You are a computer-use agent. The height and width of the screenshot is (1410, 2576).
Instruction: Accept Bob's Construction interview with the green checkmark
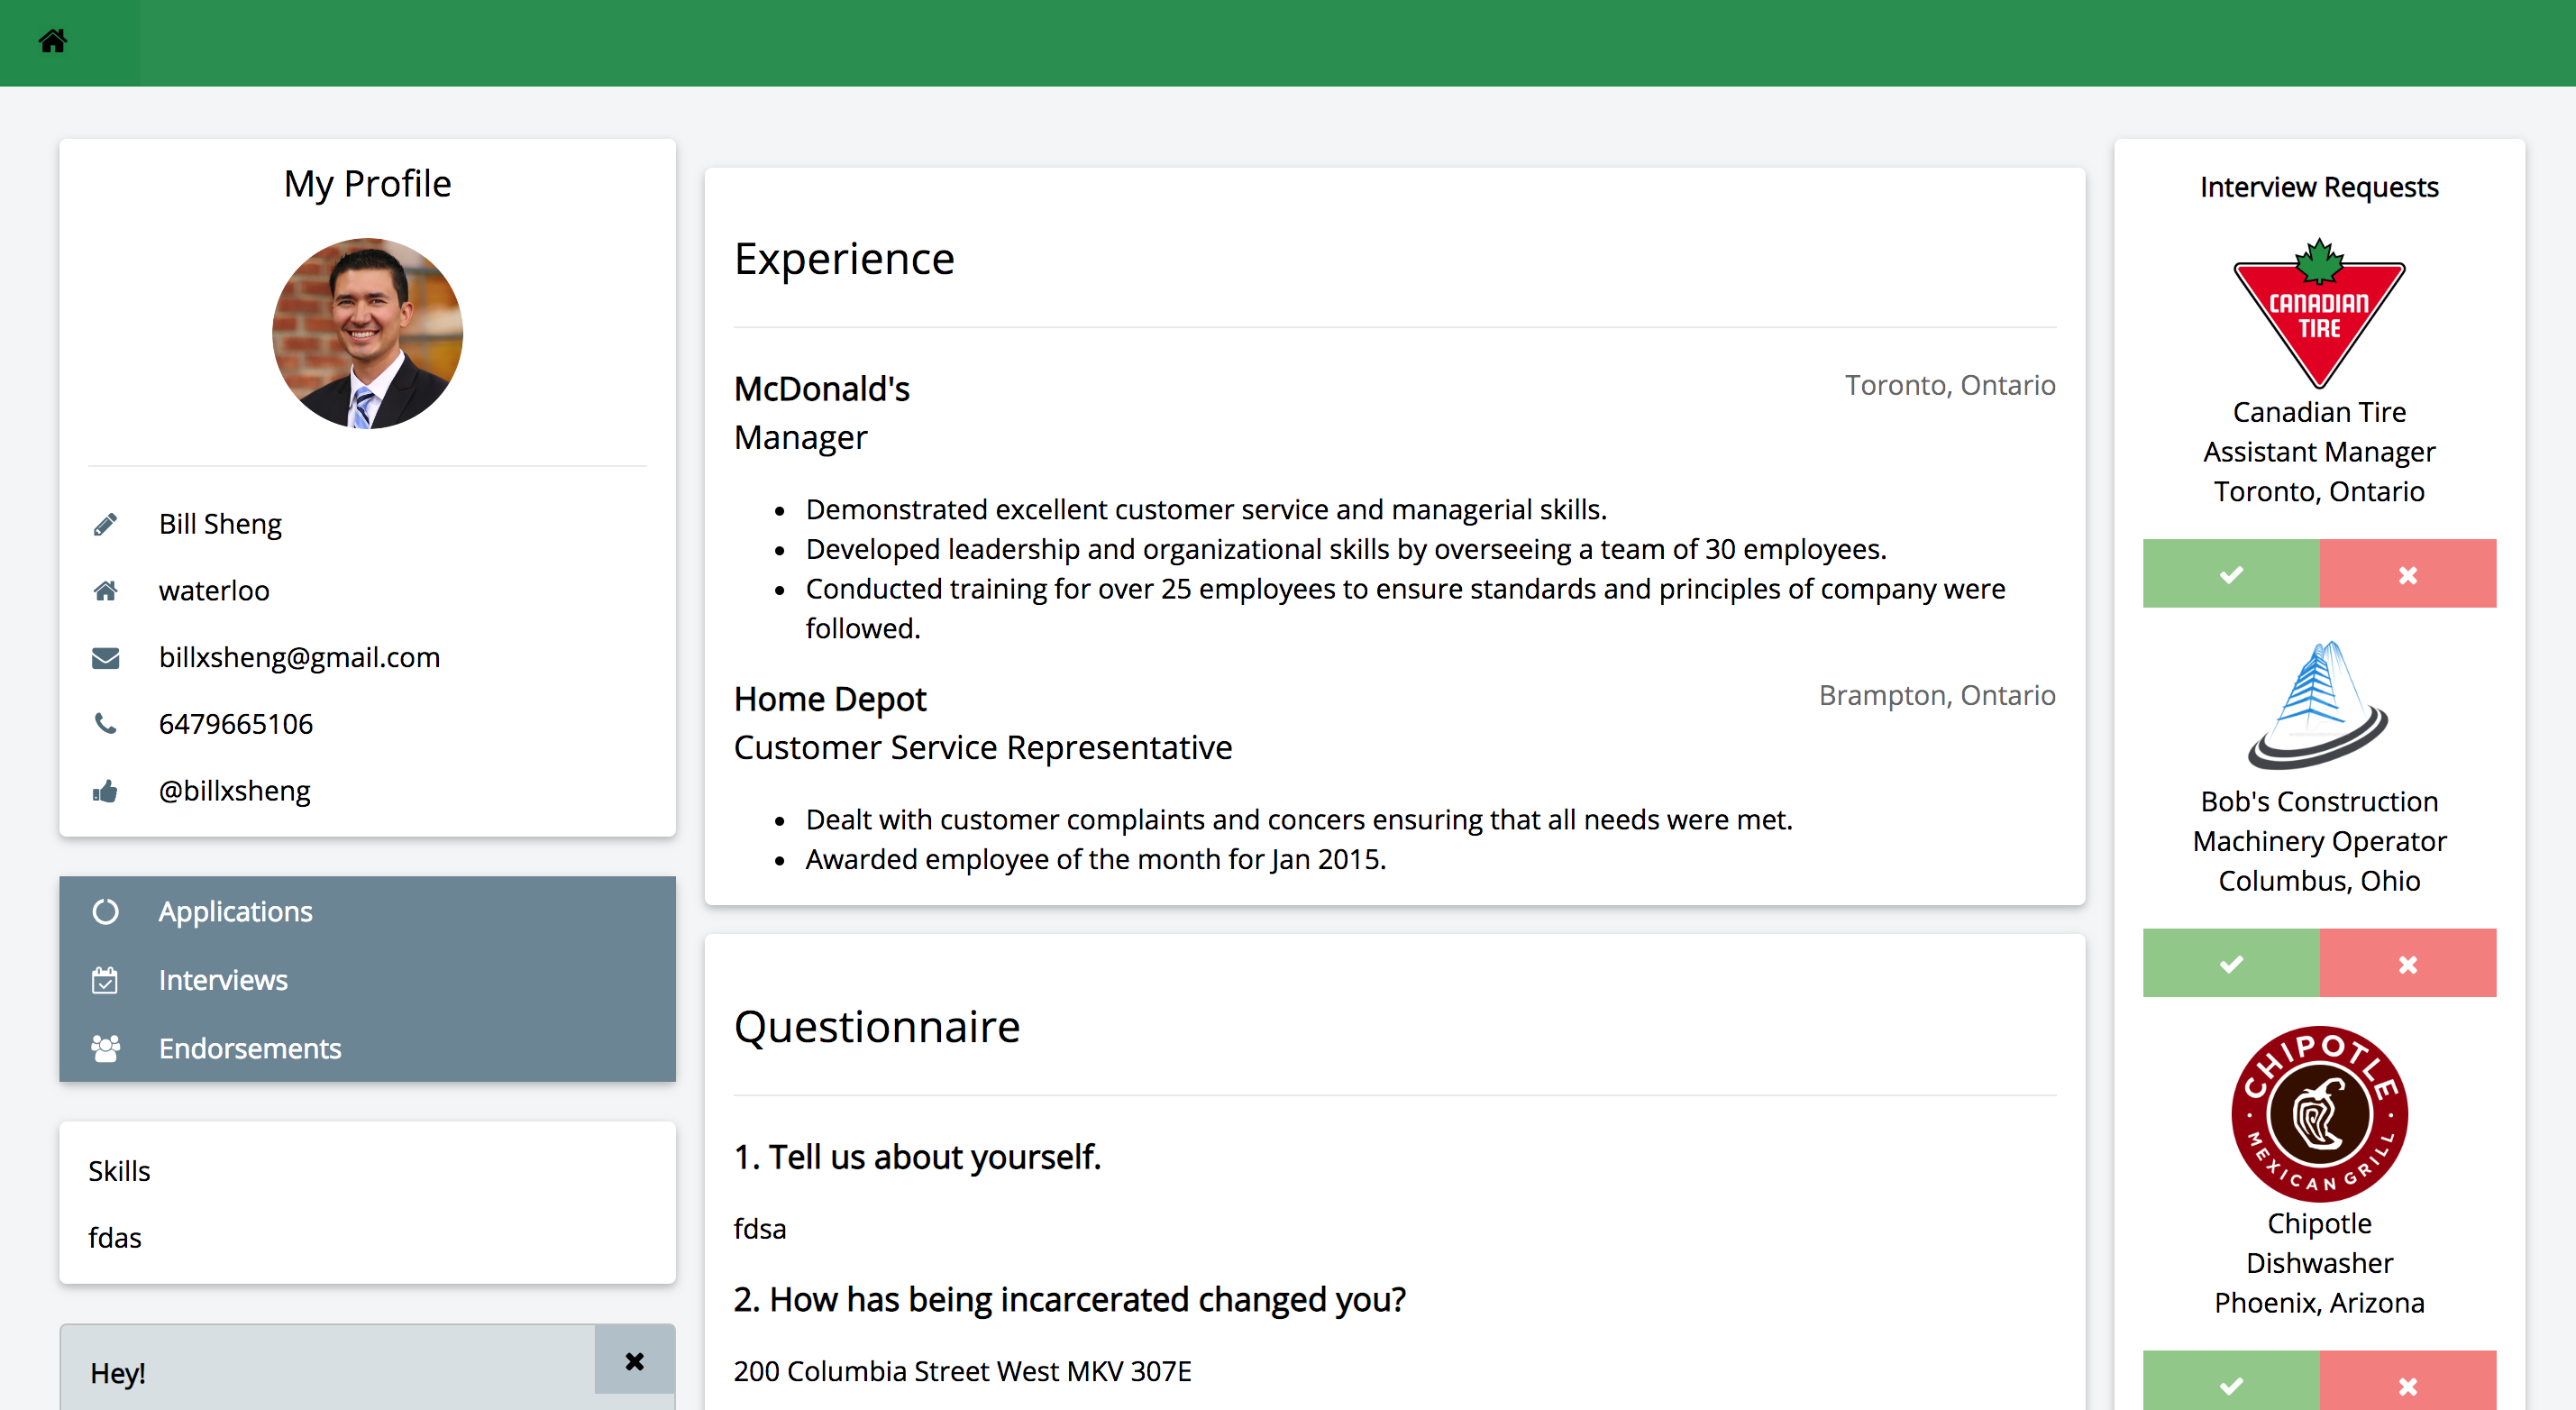(2231, 964)
